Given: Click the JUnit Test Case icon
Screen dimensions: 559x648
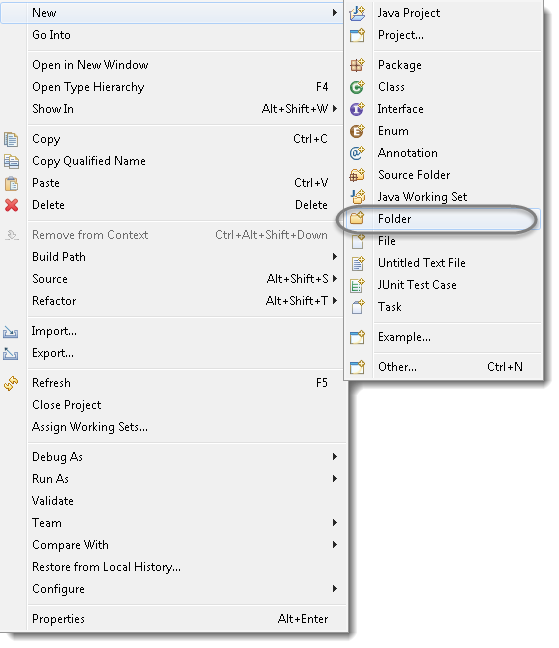Looking at the screenshot, I should pyautogui.click(x=357, y=285).
